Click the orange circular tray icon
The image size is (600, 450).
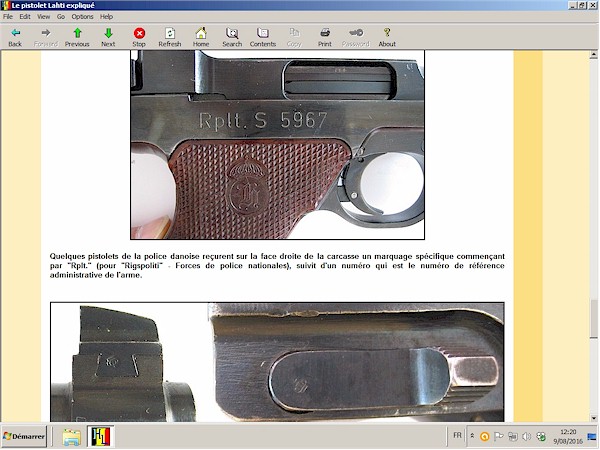(x=484, y=436)
